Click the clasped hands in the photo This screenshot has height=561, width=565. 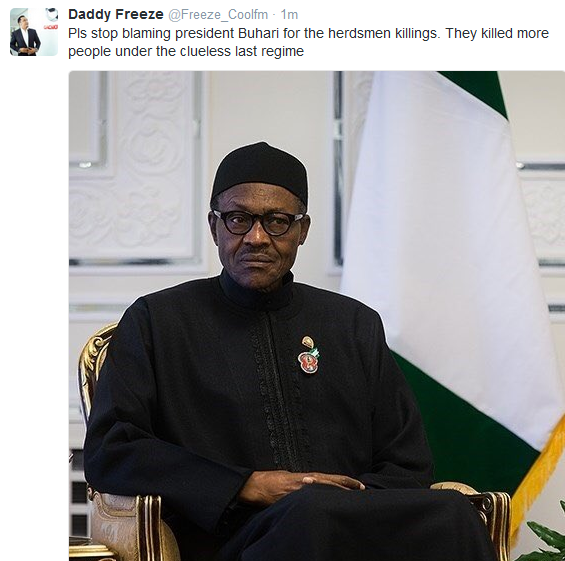point(301,487)
